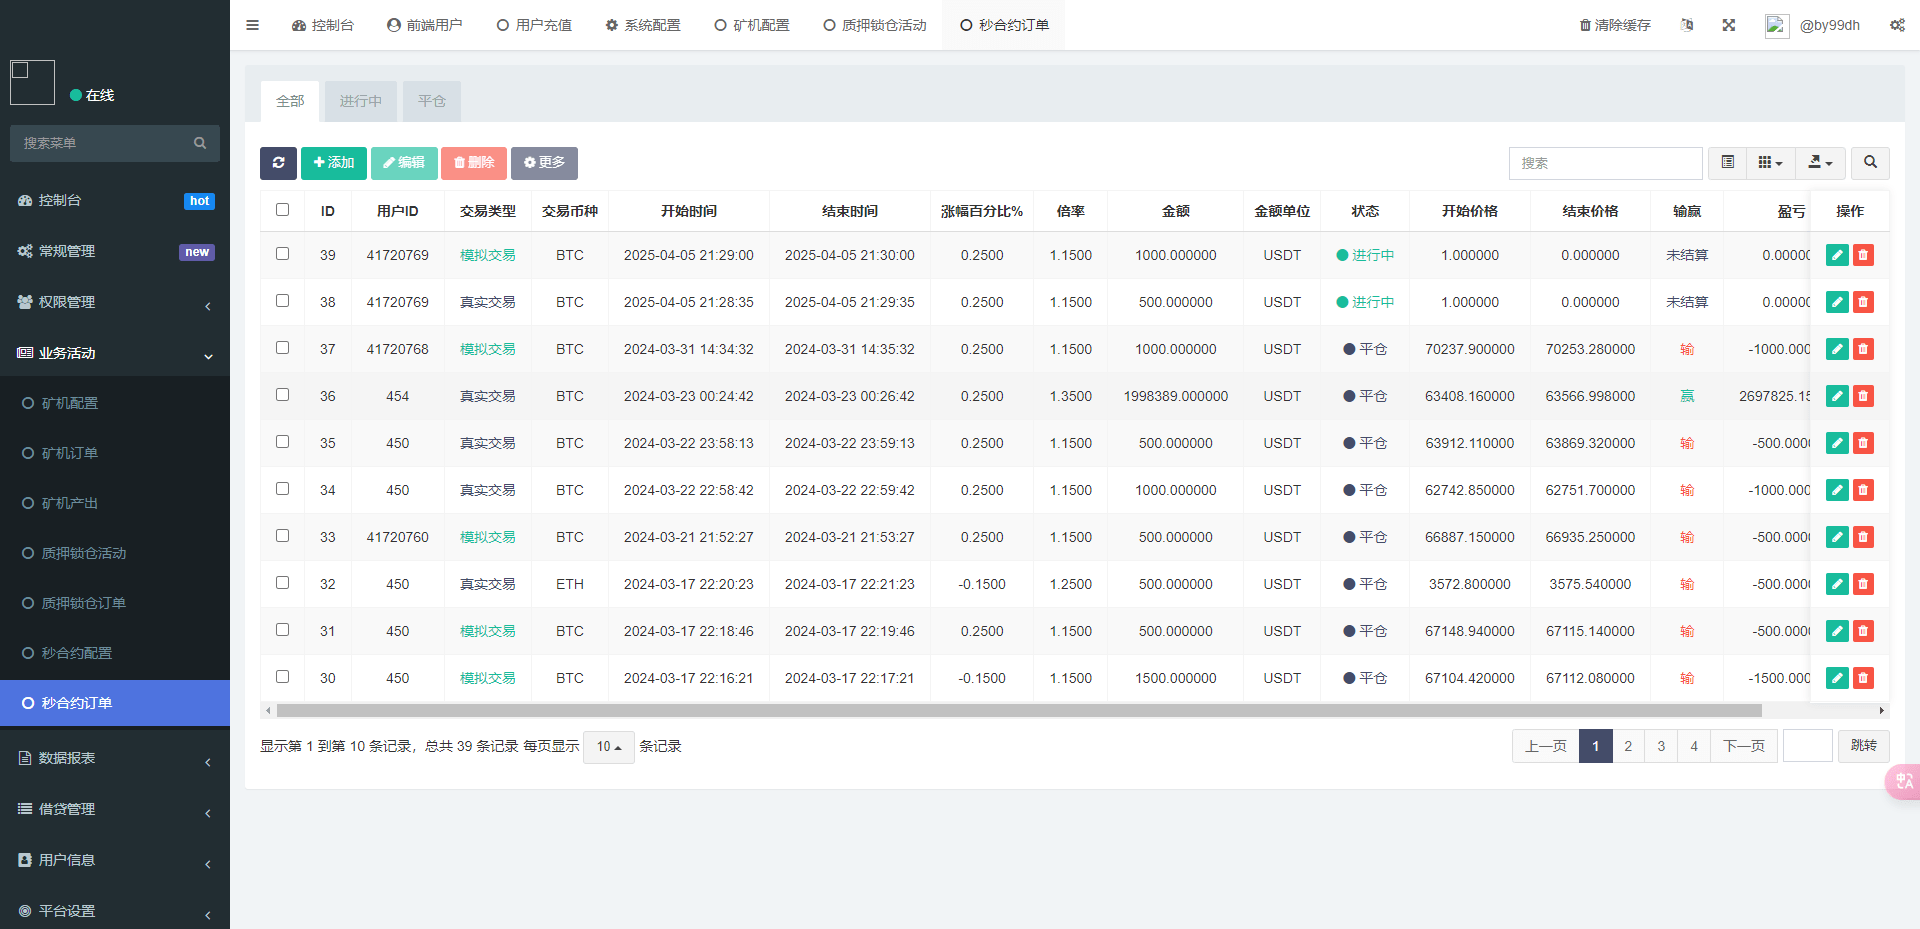Select the checkbox for order 36
The height and width of the screenshot is (929, 1920).
pyautogui.click(x=282, y=395)
